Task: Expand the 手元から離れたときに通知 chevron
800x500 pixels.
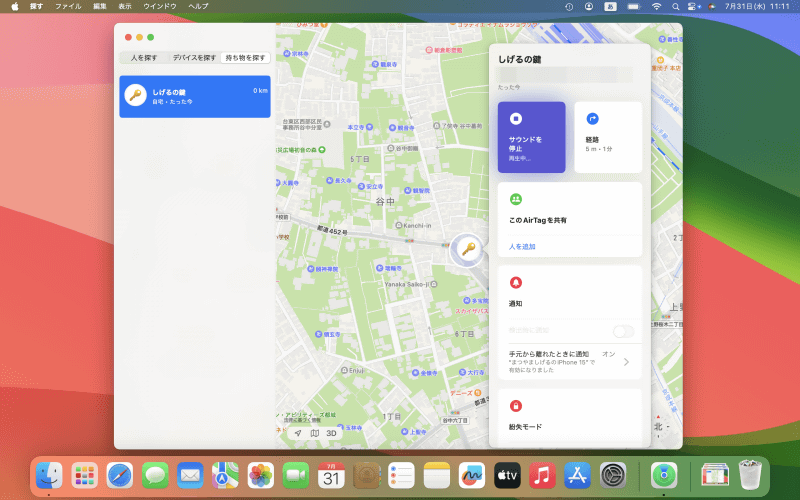Action: (x=626, y=362)
